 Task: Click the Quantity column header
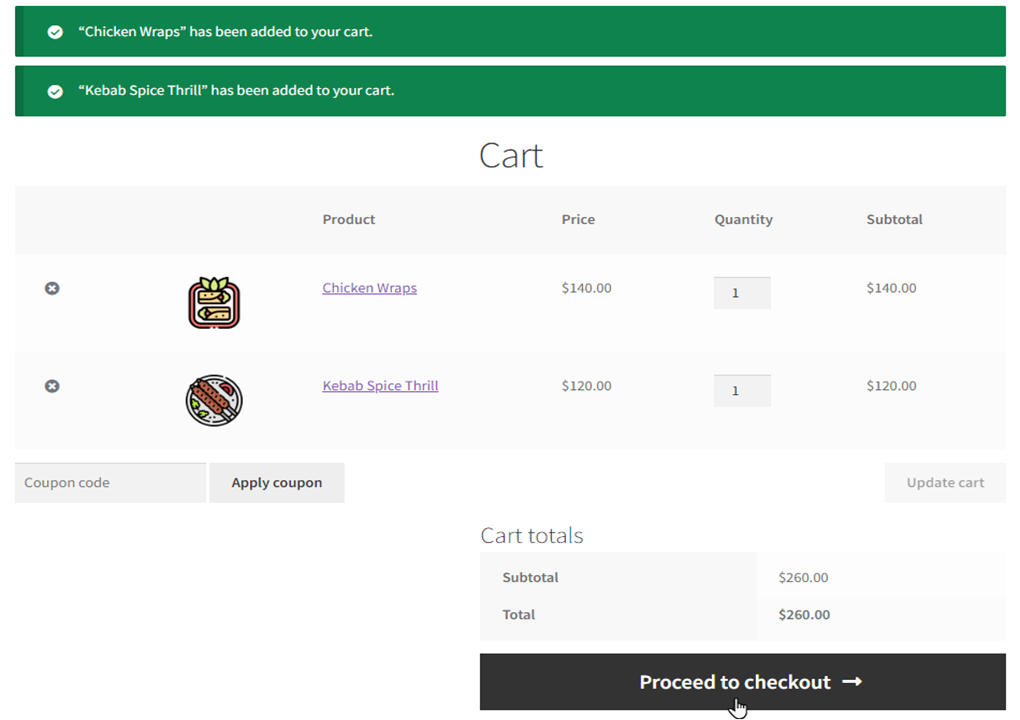click(744, 219)
